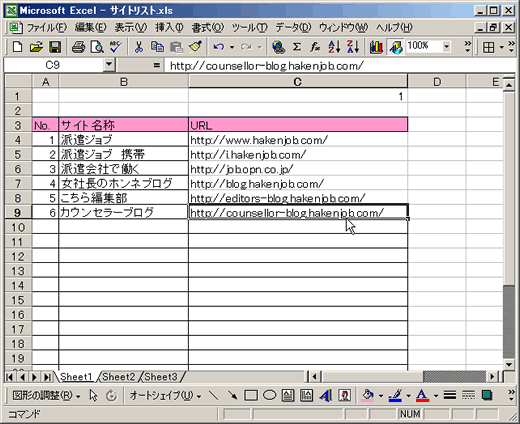Open the Line Color dropdown arrow
520x424 pixels.
(x=408, y=396)
